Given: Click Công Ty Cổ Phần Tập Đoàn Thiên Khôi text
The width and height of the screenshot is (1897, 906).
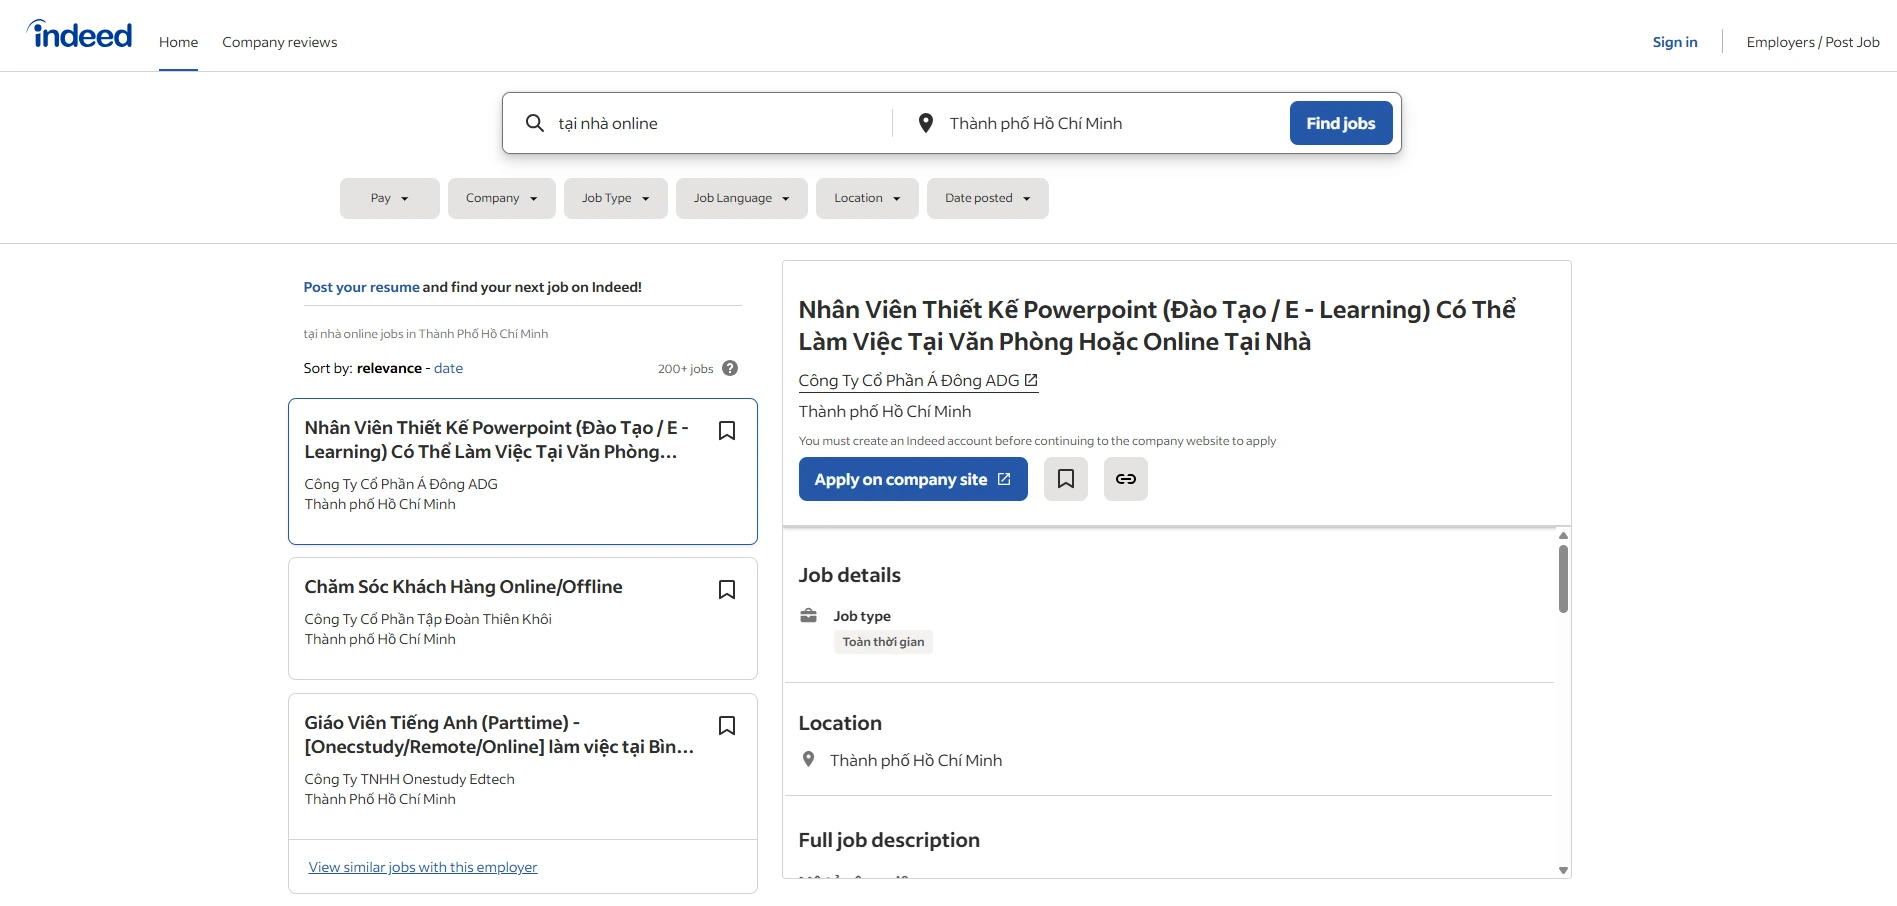Looking at the screenshot, I should 428,619.
